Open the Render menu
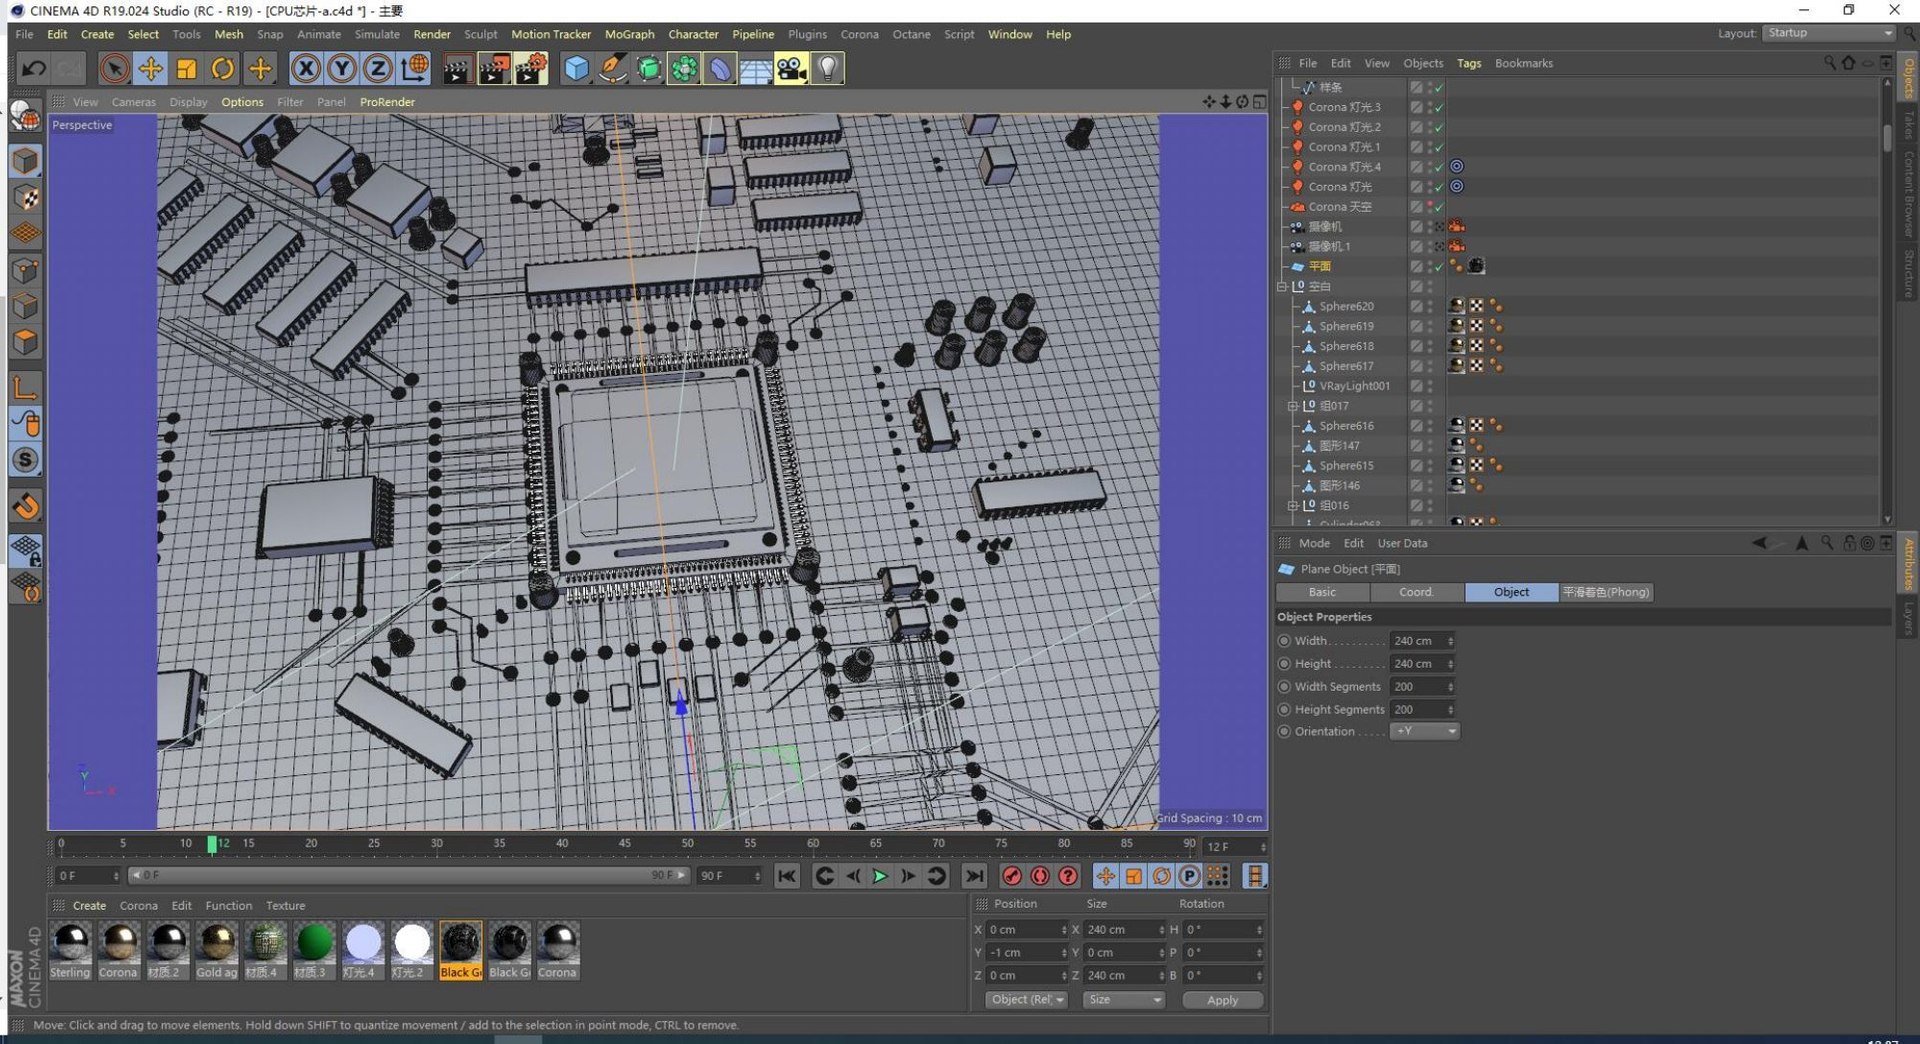1920x1044 pixels. pos(432,34)
